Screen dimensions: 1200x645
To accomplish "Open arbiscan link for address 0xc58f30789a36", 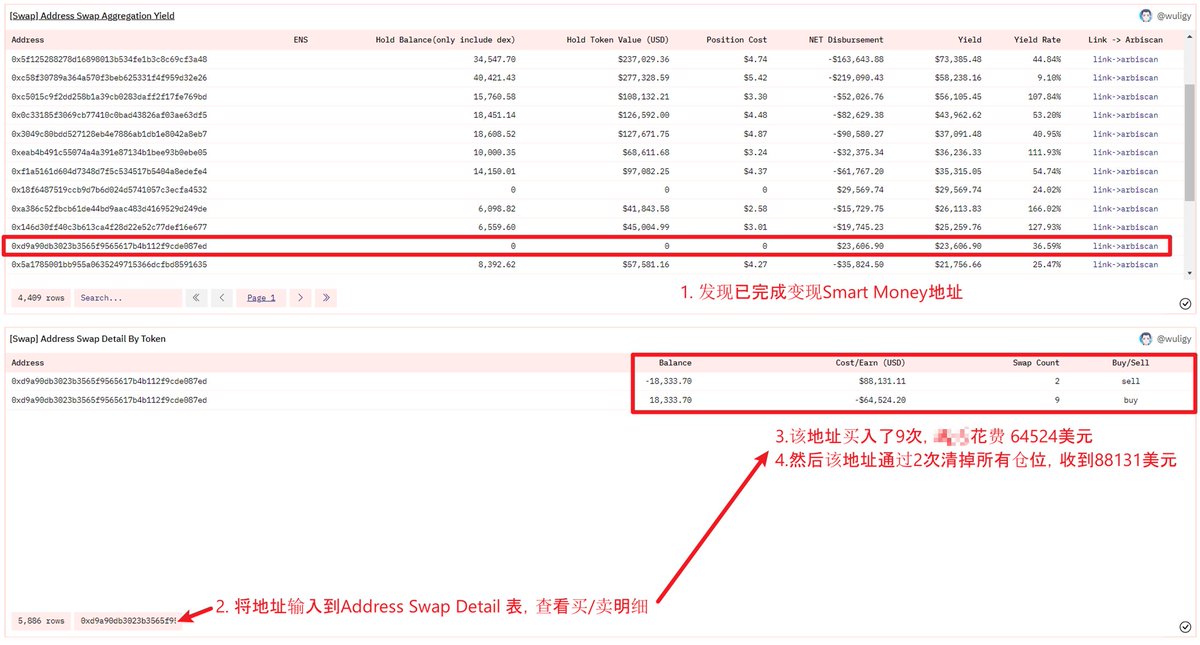I will click(1125, 78).
